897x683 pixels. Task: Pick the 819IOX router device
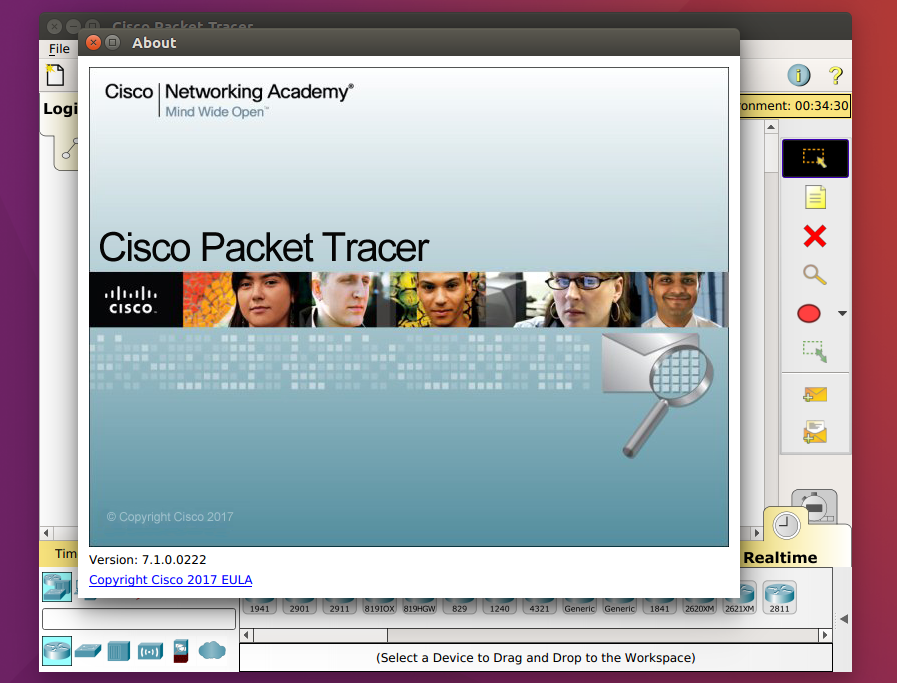coord(379,606)
